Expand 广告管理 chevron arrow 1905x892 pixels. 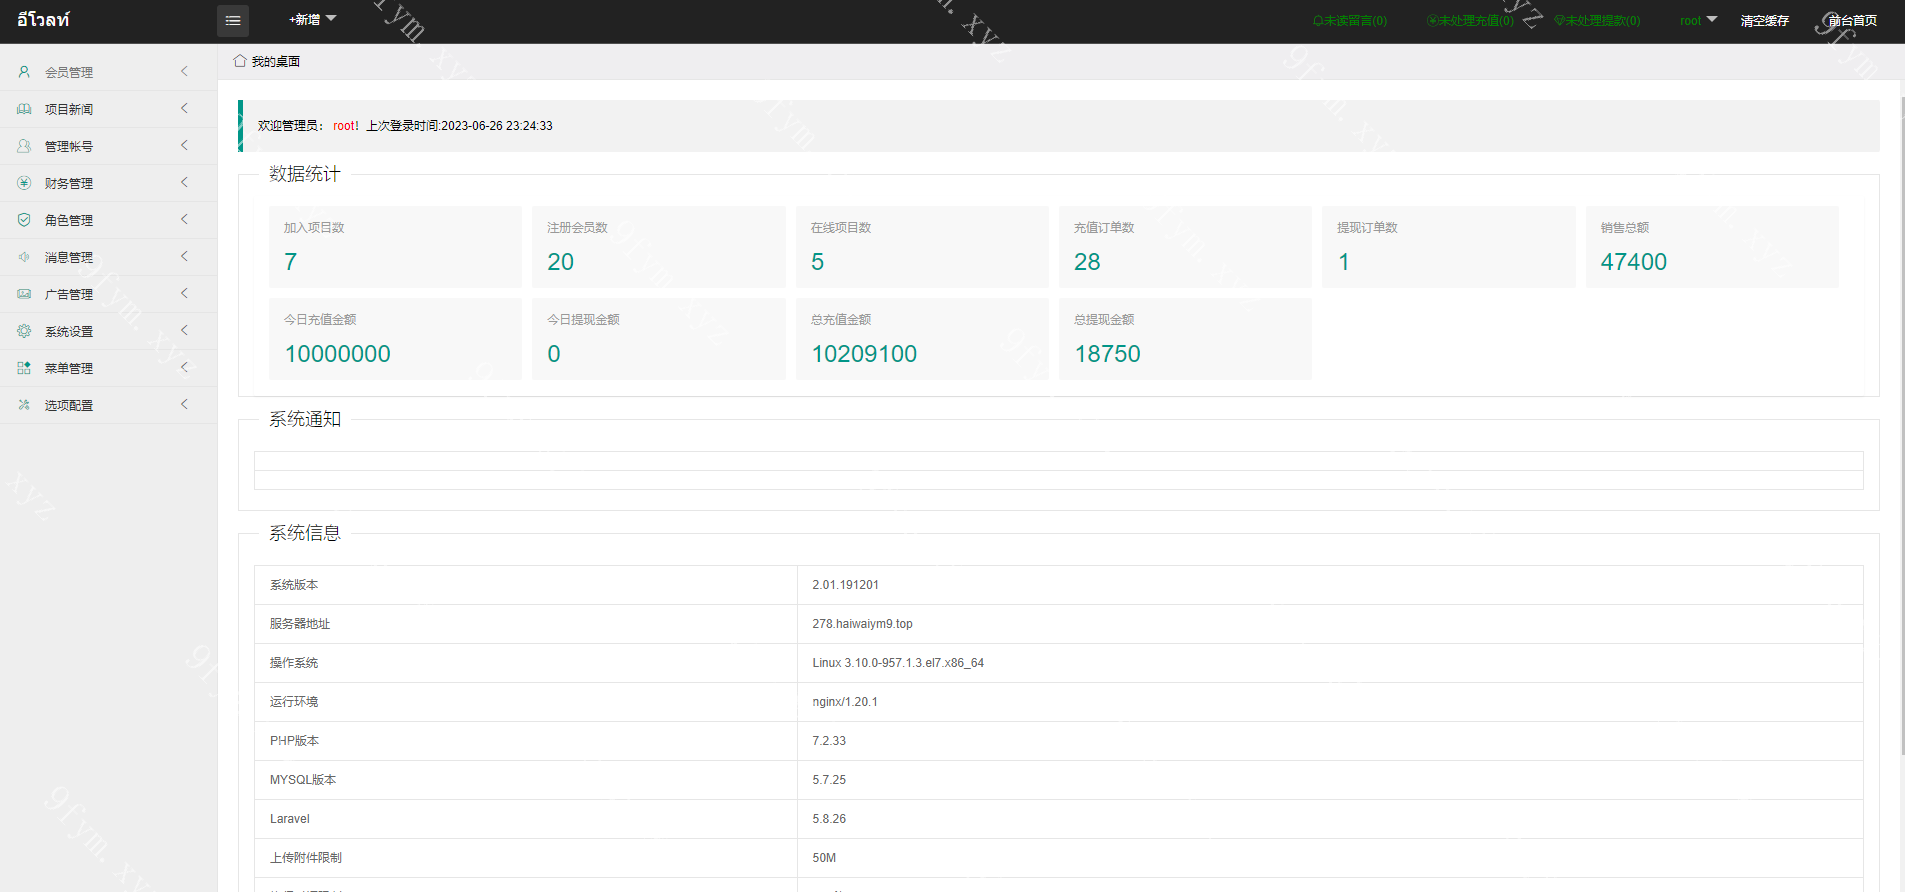tap(184, 293)
